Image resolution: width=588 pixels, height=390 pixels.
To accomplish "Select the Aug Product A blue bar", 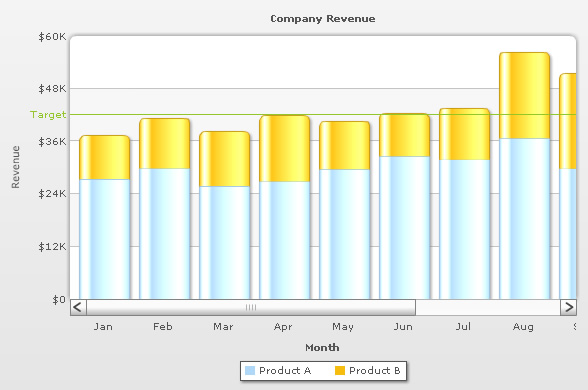I will tap(525, 219).
